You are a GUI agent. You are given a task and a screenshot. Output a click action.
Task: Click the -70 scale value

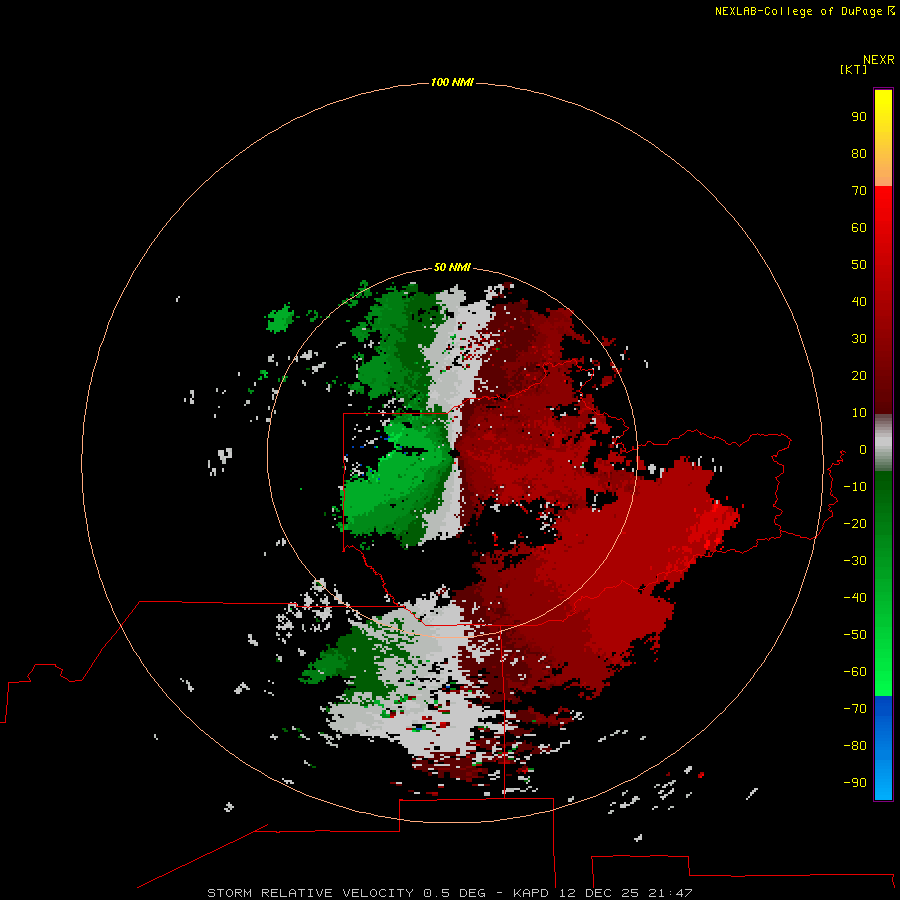(855, 709)
